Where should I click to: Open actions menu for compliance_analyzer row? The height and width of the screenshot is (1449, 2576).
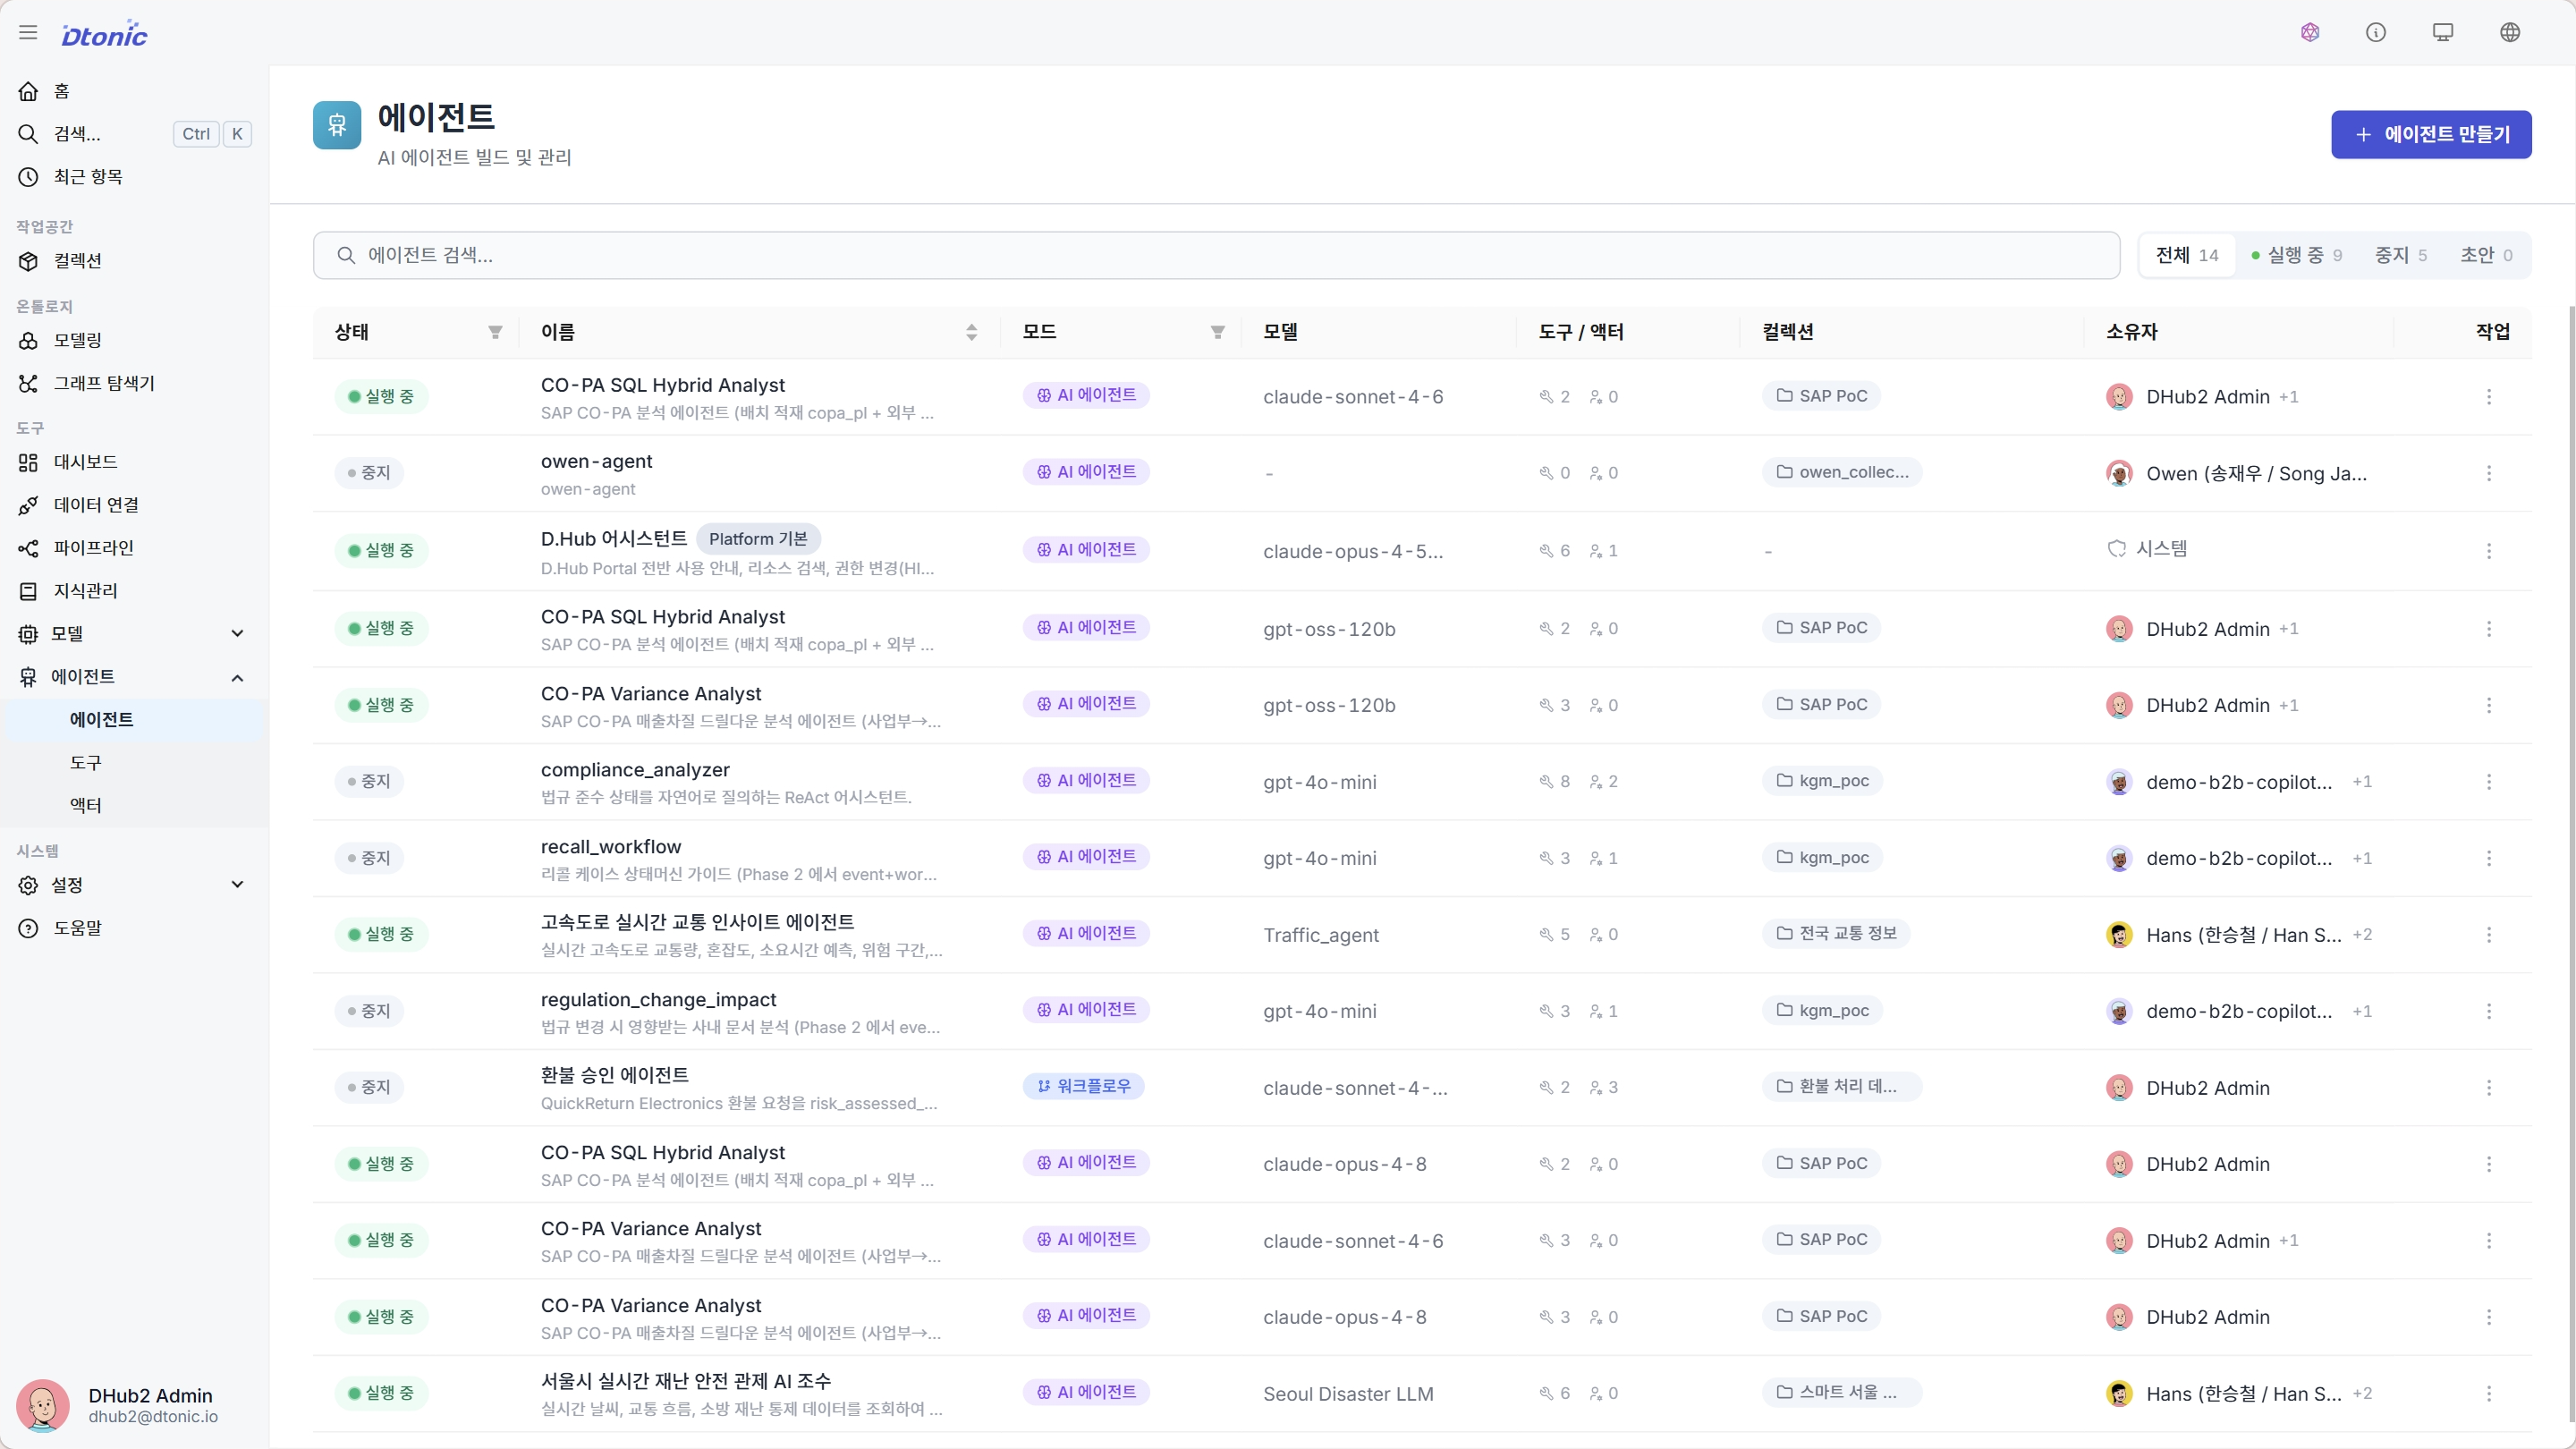(x=2489, y=782)
